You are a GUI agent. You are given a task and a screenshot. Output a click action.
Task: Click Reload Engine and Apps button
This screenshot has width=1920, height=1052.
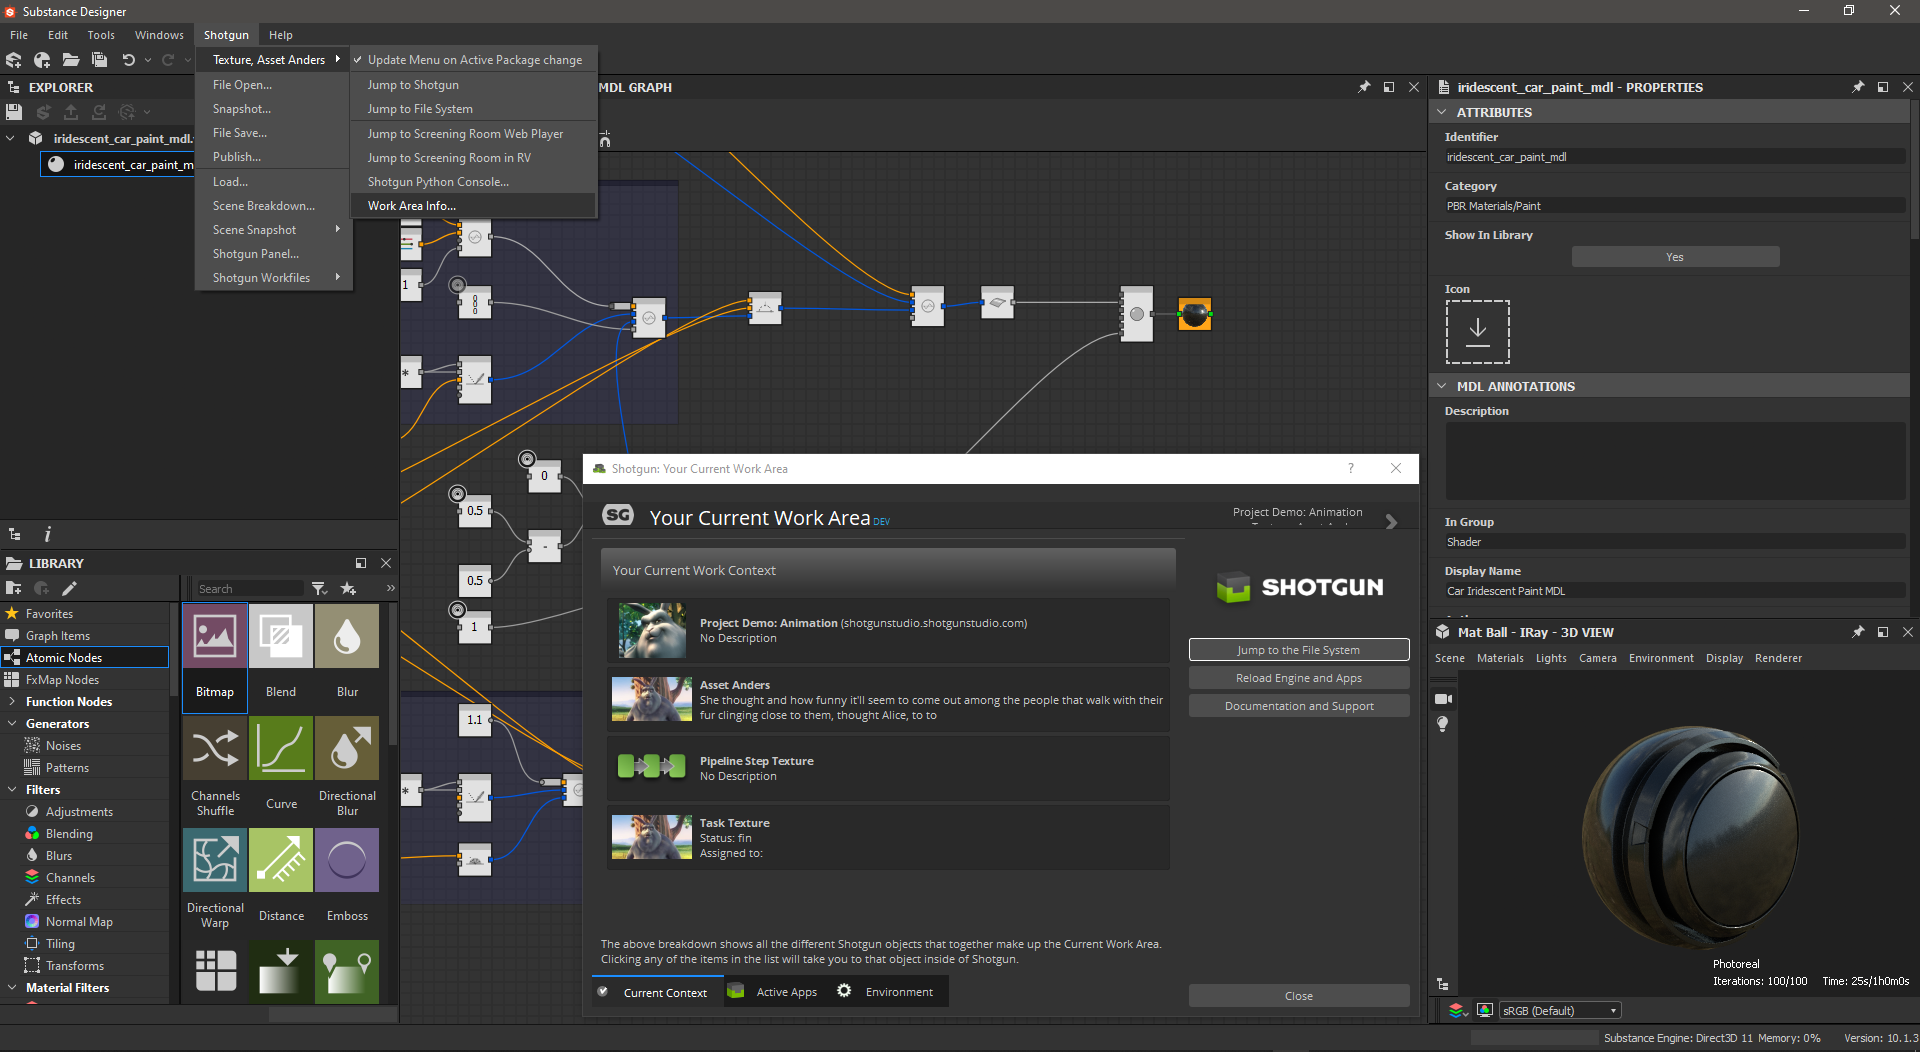click(1298, 678)
